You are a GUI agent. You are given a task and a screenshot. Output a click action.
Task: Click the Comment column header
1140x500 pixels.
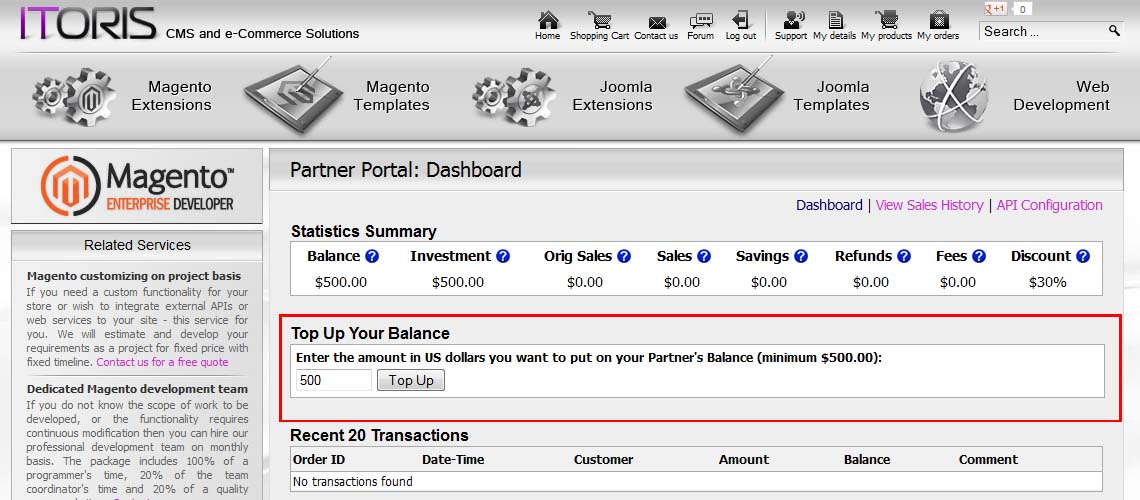tap(988, 459)
